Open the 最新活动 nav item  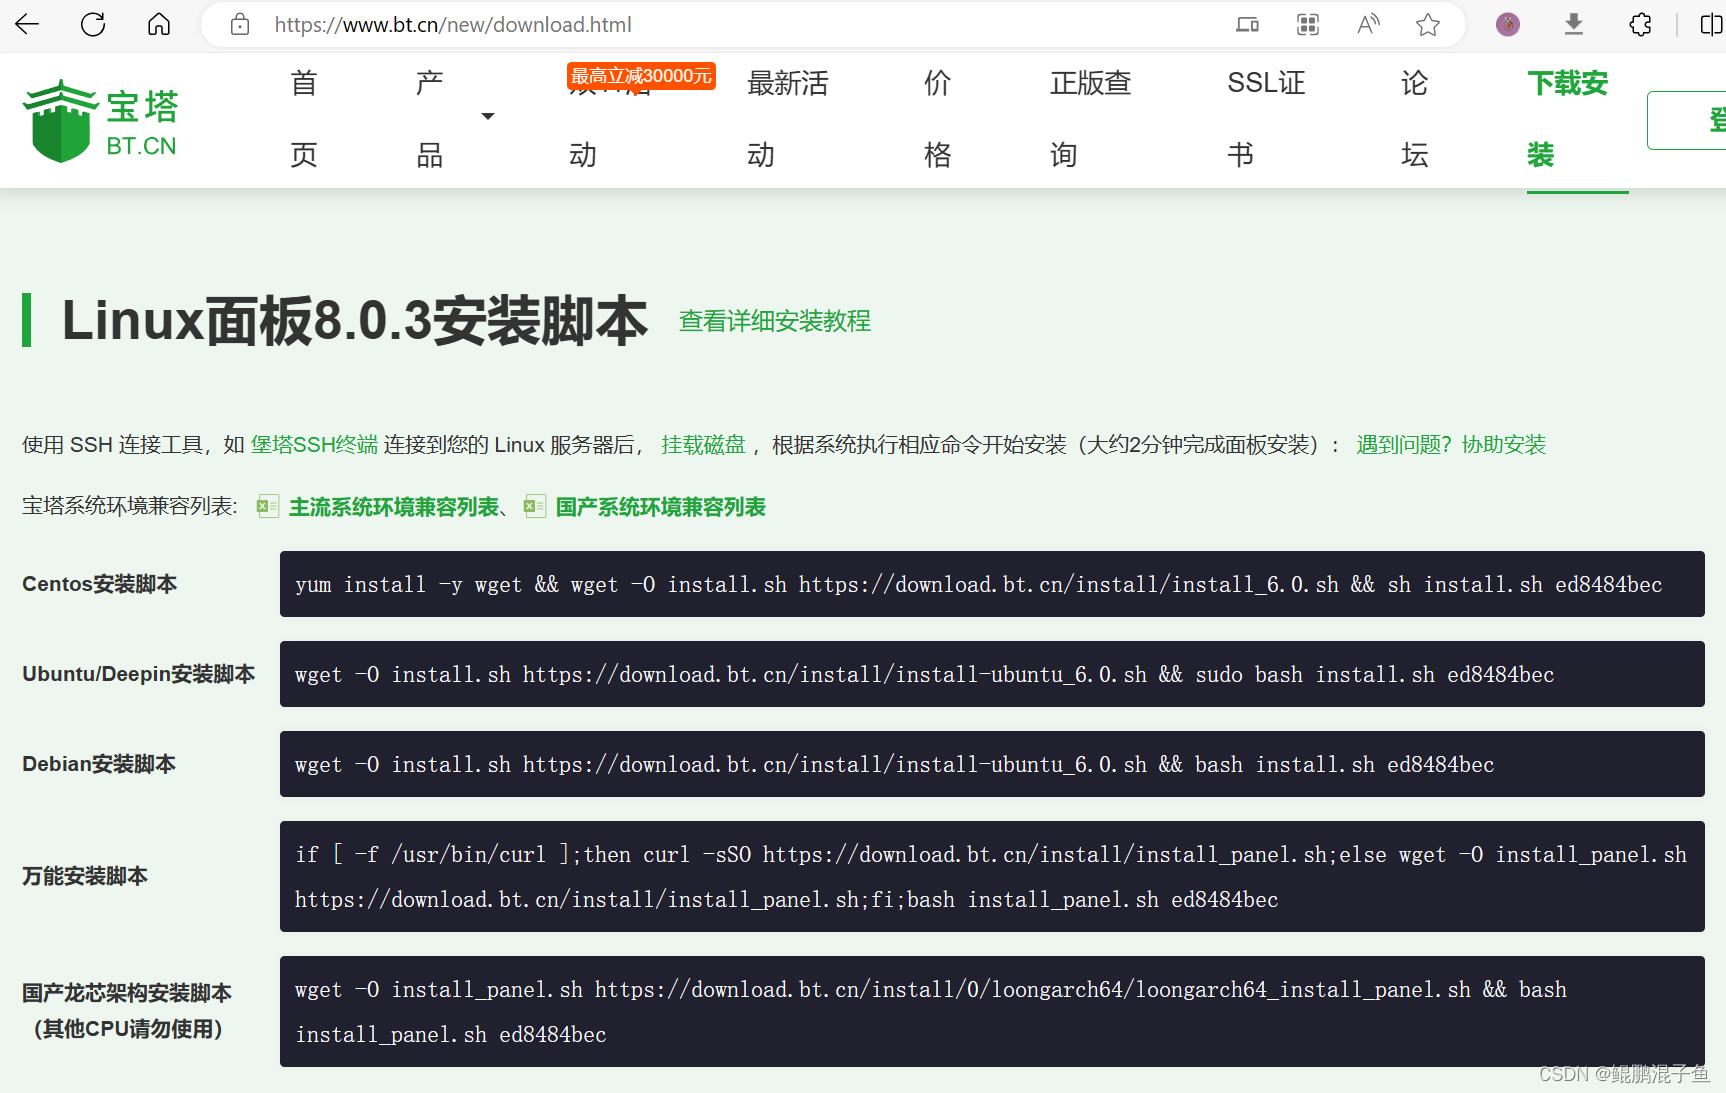[788, 119]
